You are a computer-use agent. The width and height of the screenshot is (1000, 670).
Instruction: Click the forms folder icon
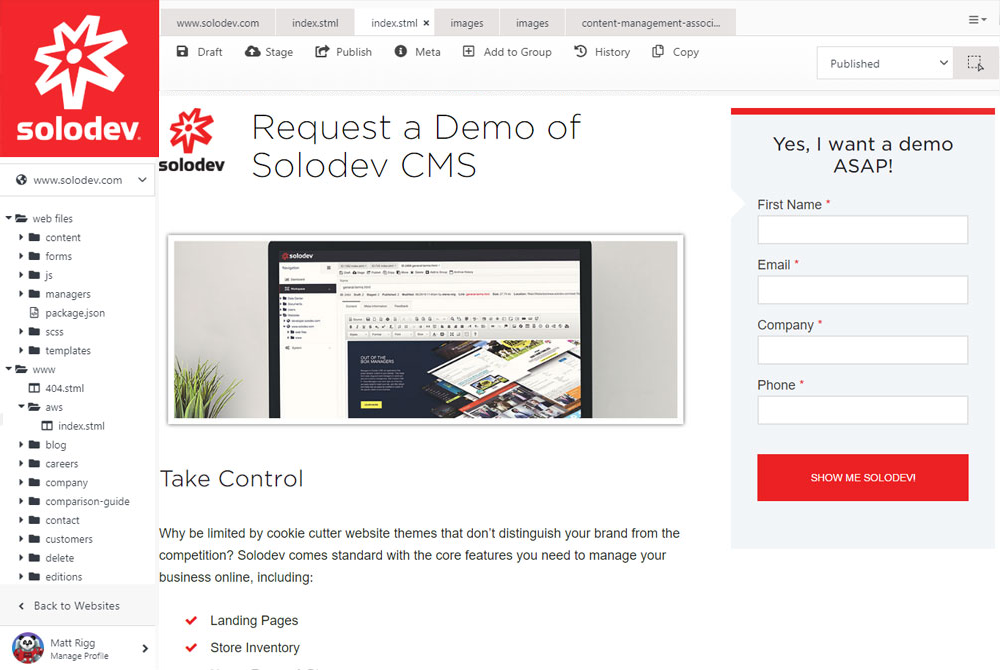[x=34, y=256]
